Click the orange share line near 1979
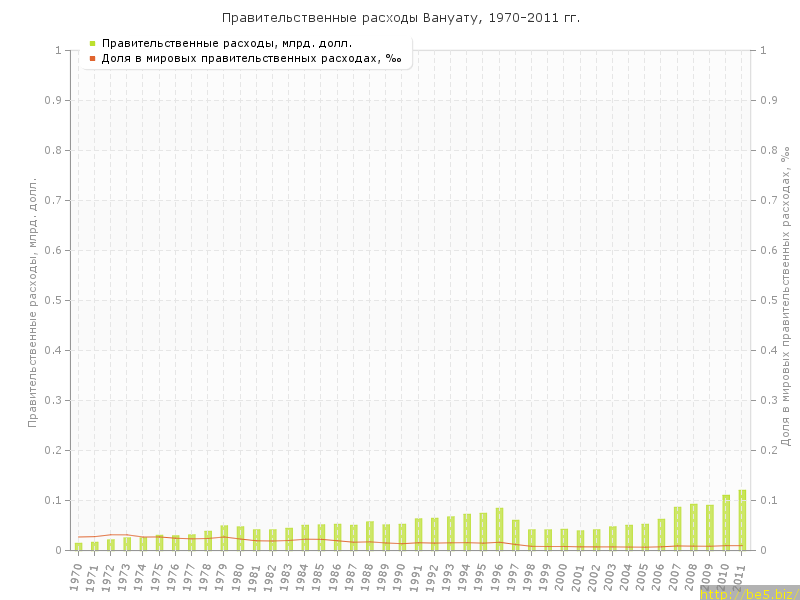The width and height of the screenshot is (800, 600). (x=224, y=537)
